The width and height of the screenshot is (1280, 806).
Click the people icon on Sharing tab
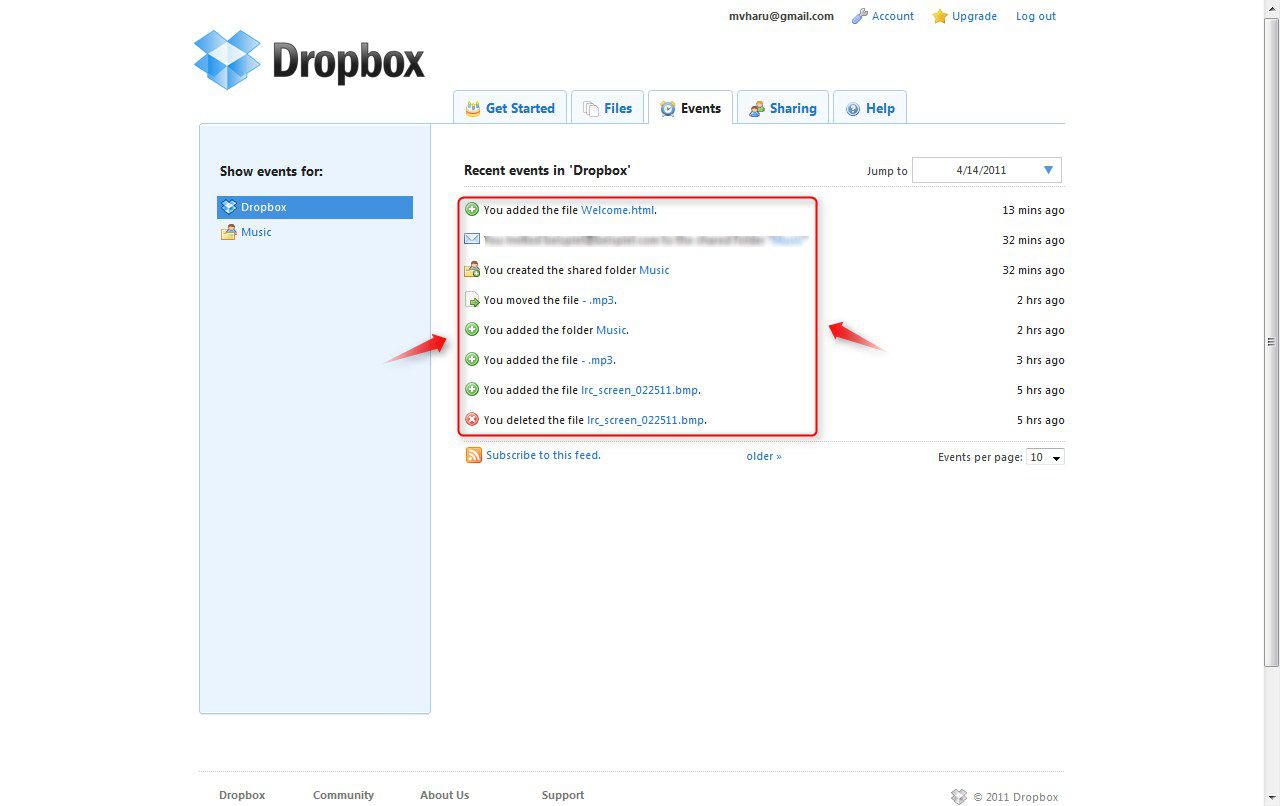(757, 108)
